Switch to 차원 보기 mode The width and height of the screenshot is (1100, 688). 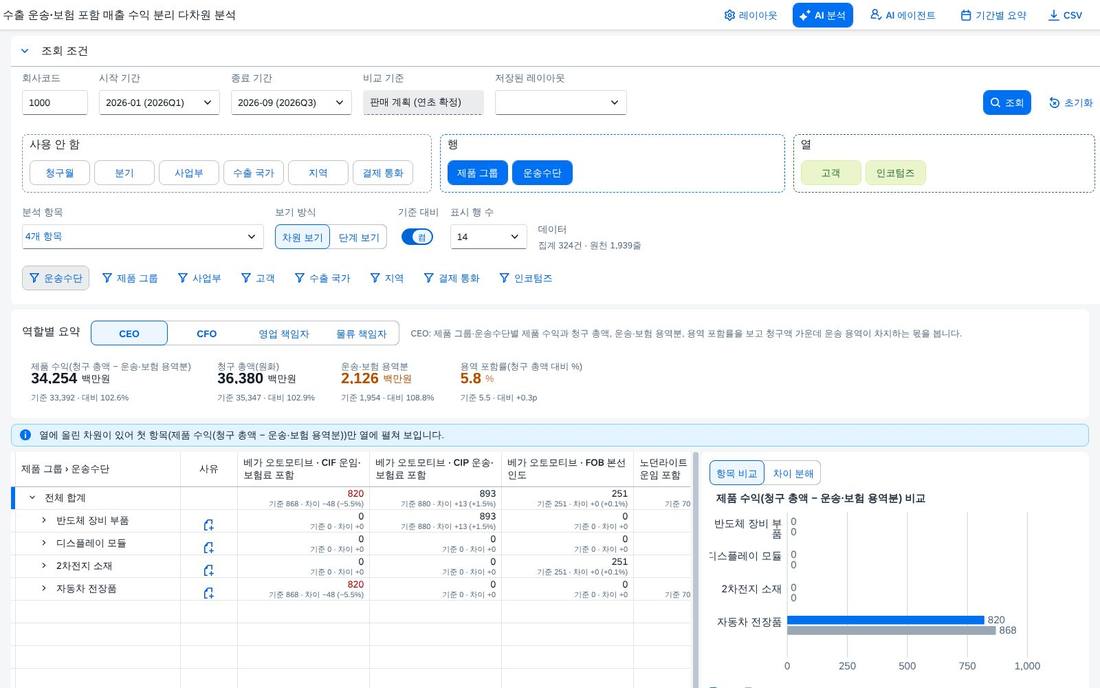tap(302, 237)
